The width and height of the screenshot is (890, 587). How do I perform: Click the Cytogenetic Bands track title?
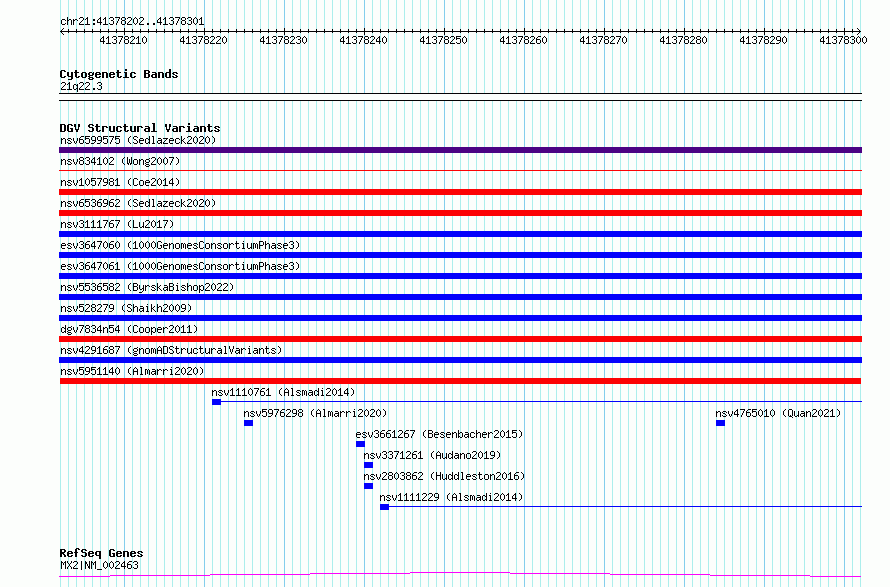pyautogui.click(x=119, y=74)
